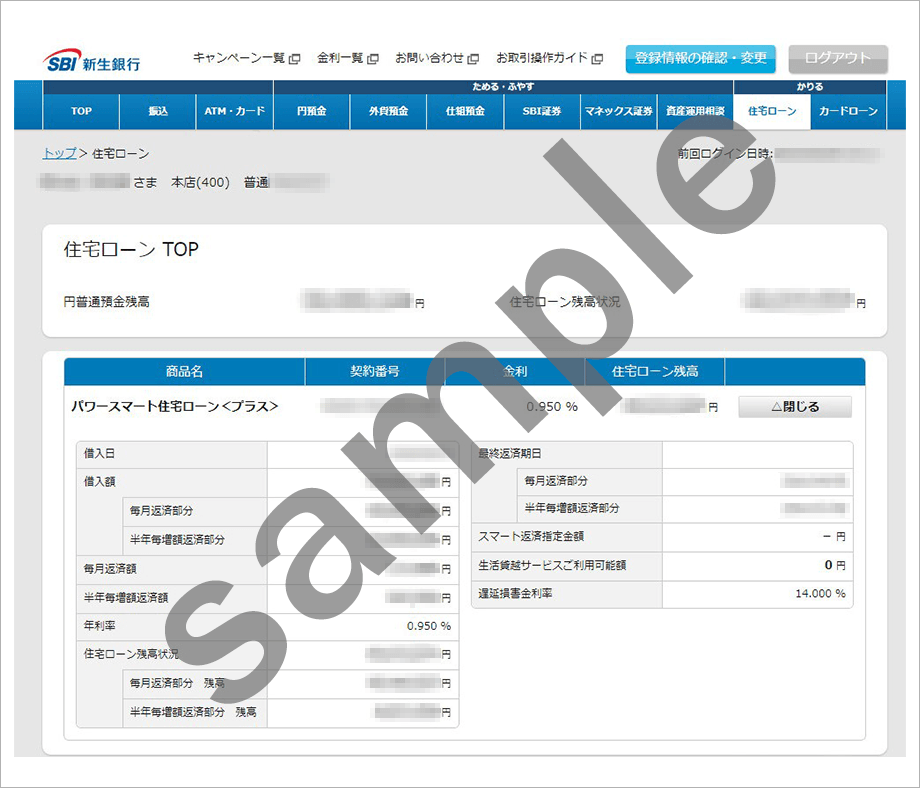
Task: Select 資産運用相談 tab
Action: coord(695,111)
